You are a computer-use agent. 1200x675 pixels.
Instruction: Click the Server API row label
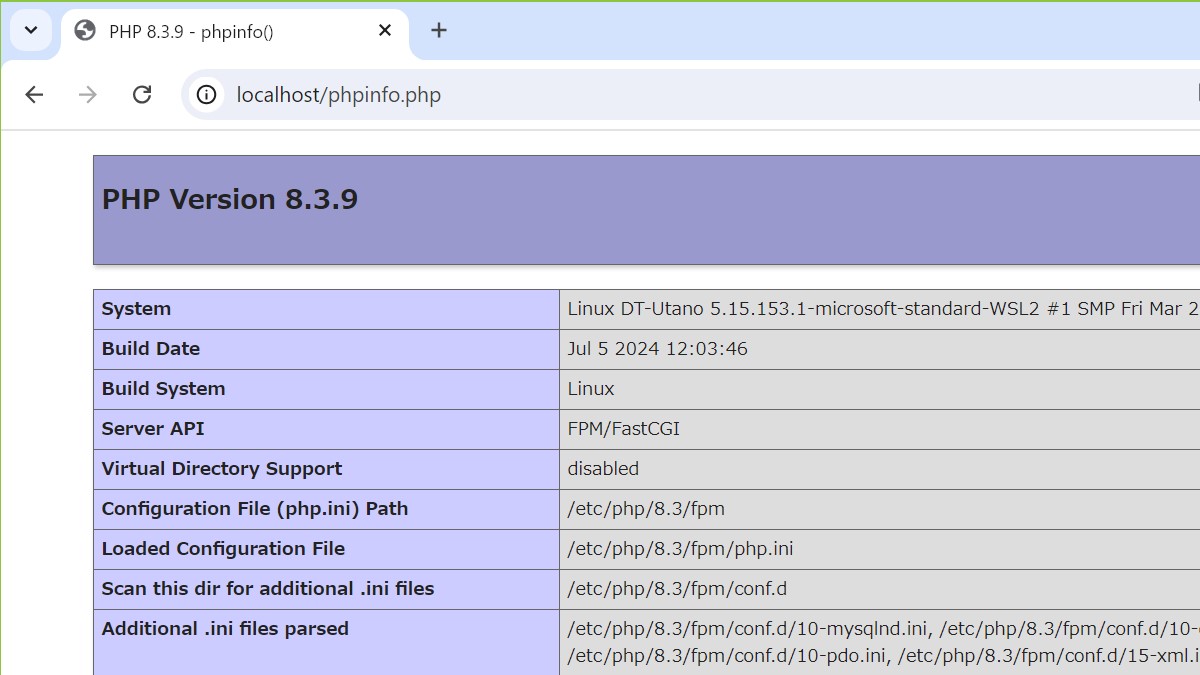point(153,429)
